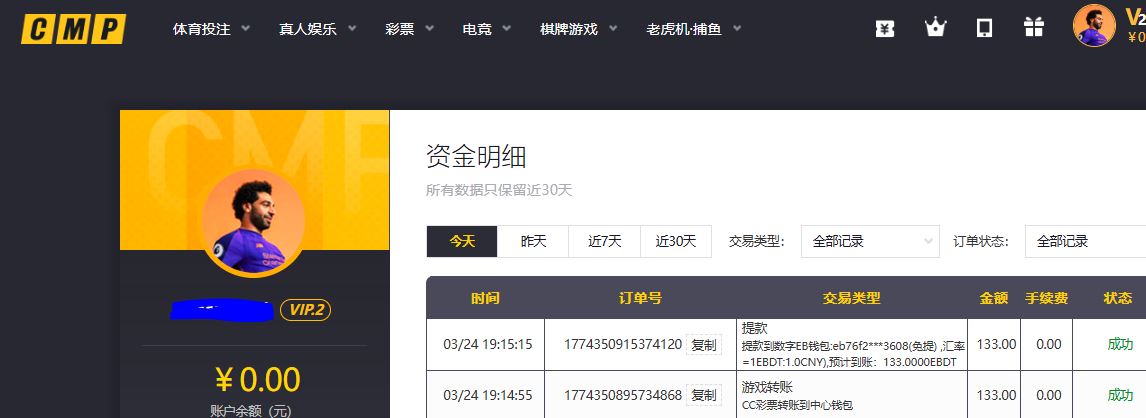
Task: Expand the 棋牌游戏 menu
Action: (578, 29)
